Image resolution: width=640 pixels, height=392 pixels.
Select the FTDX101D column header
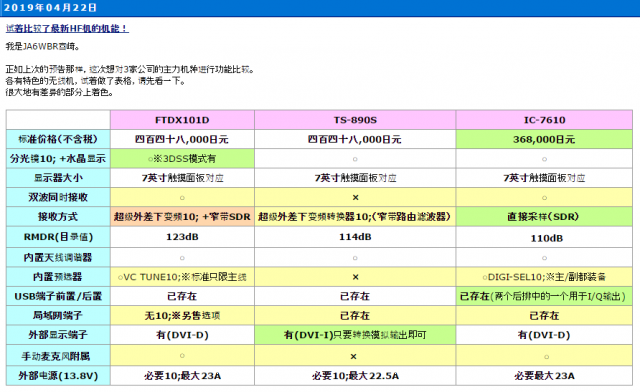click(182, 120)
